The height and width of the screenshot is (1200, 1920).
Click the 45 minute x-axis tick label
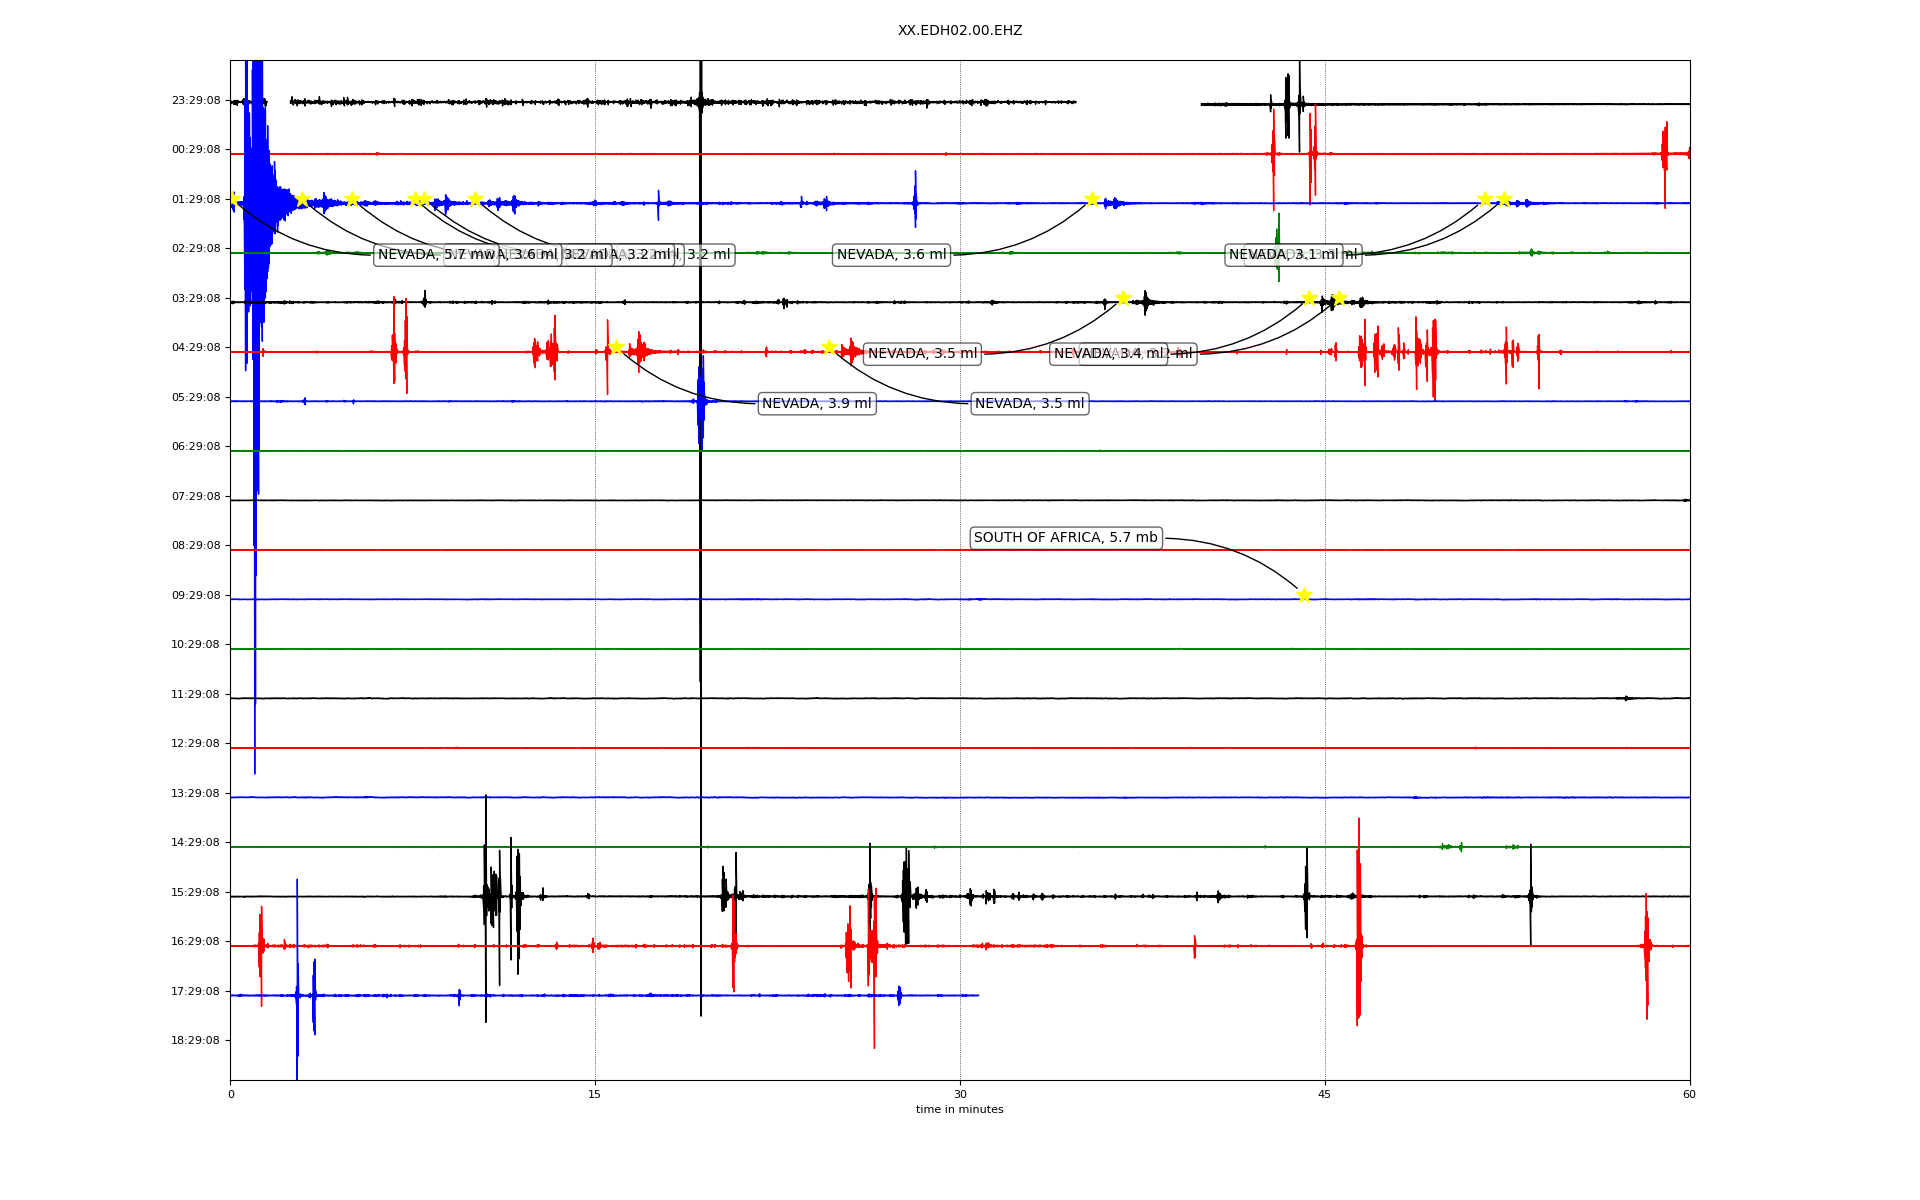(1325, 1095)
